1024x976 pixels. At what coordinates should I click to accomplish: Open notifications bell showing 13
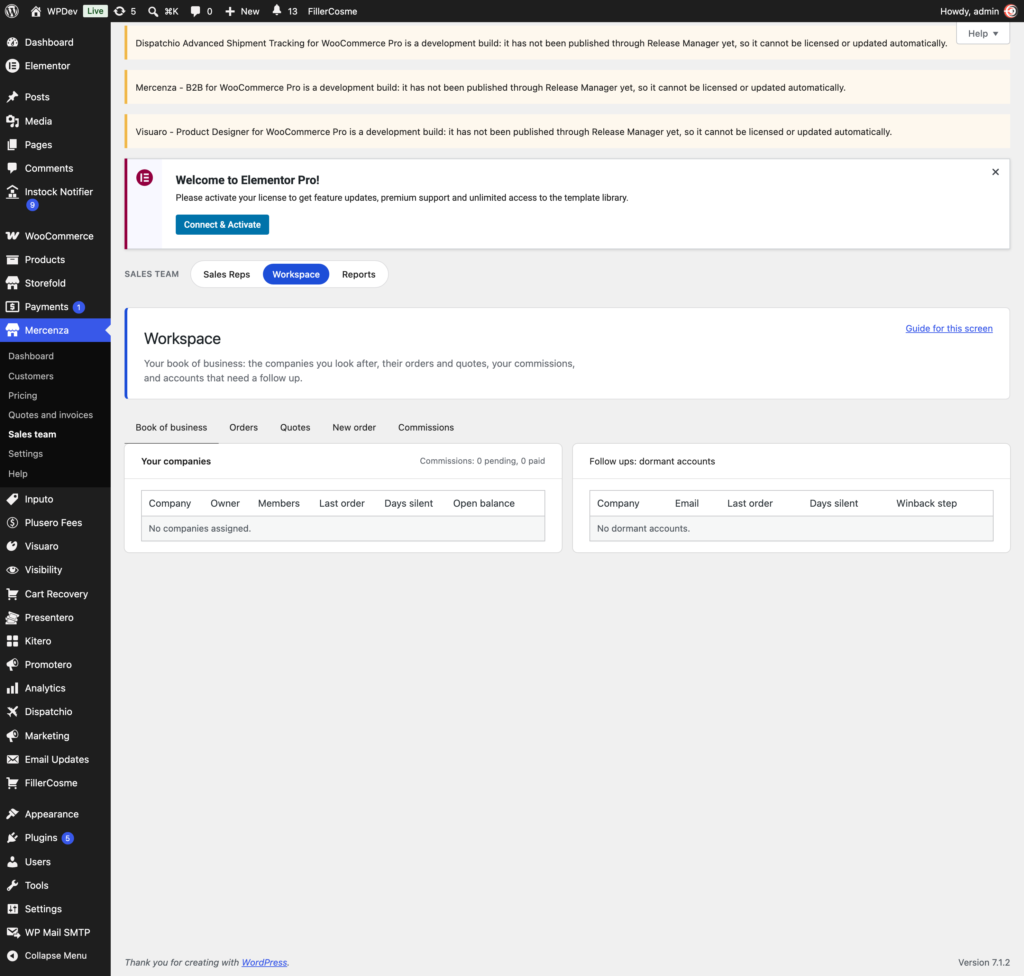click(x=277, y=10)
